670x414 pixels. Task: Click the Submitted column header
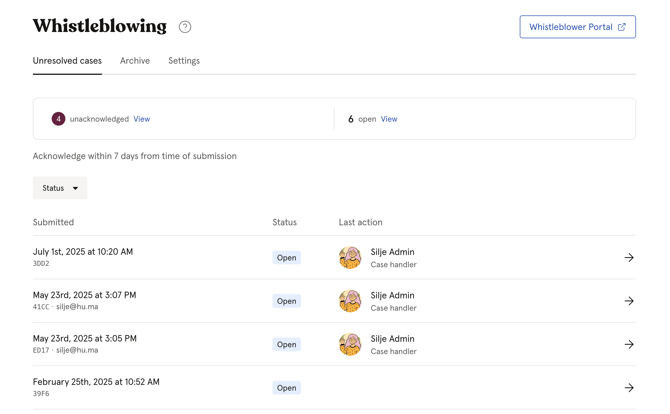tap(53, 222)
